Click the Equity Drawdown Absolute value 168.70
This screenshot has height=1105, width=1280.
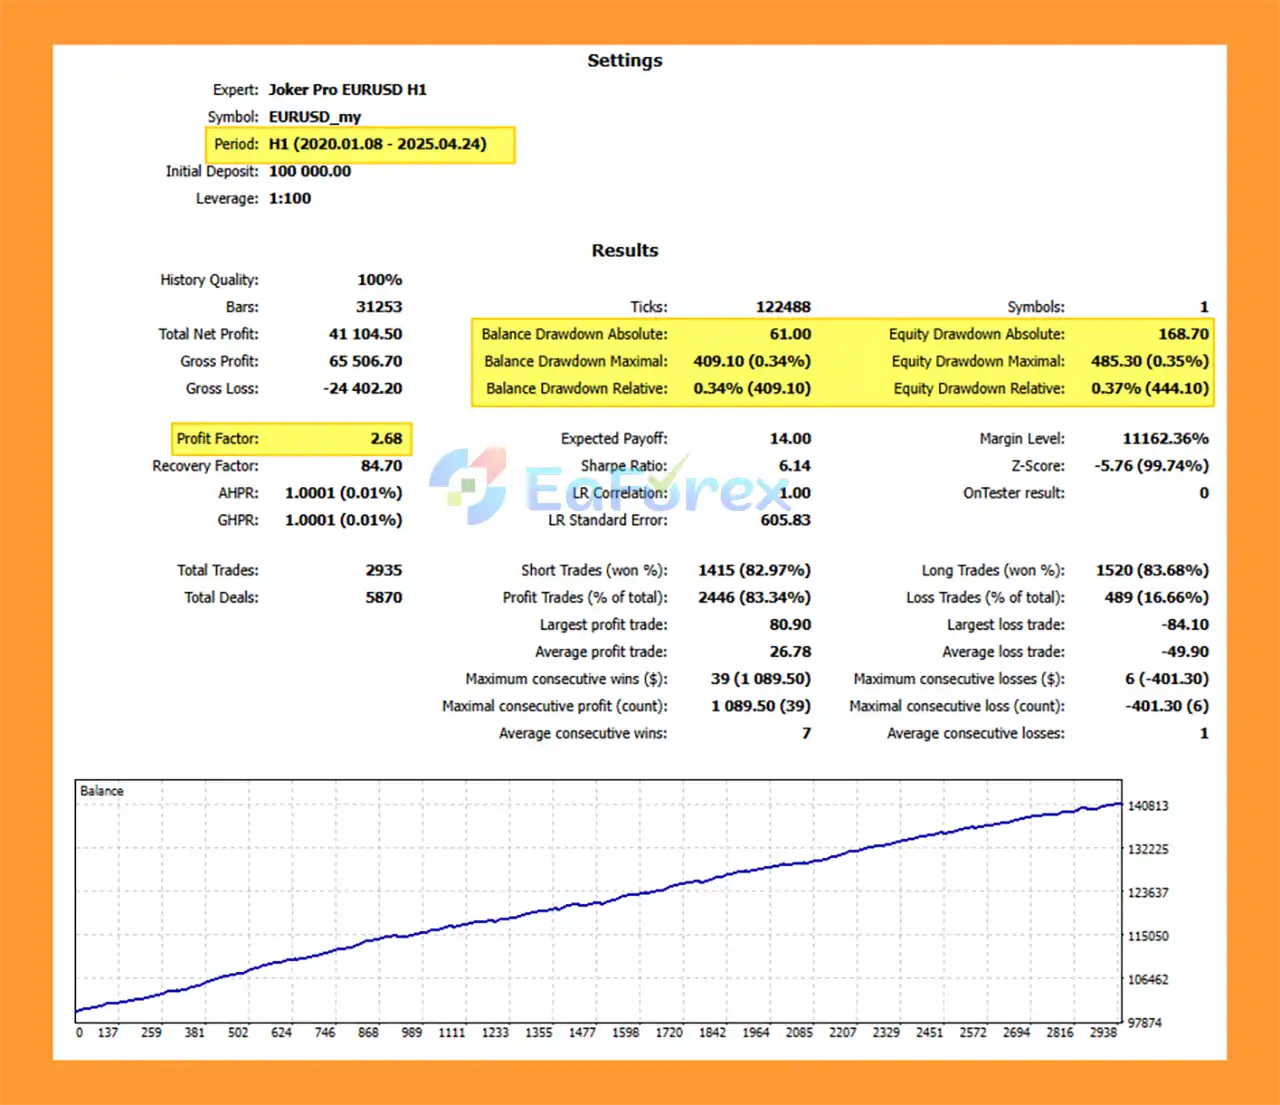tap(1183, 334)
